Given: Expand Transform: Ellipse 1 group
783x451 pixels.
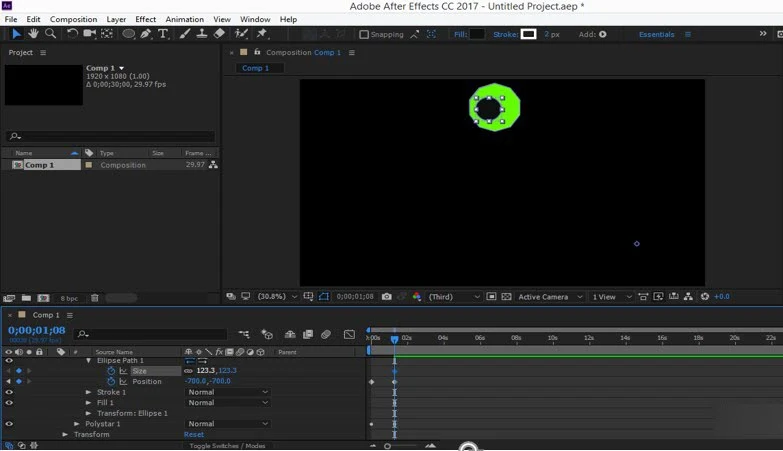Looking at the screenshot, I should click(88, 413).
